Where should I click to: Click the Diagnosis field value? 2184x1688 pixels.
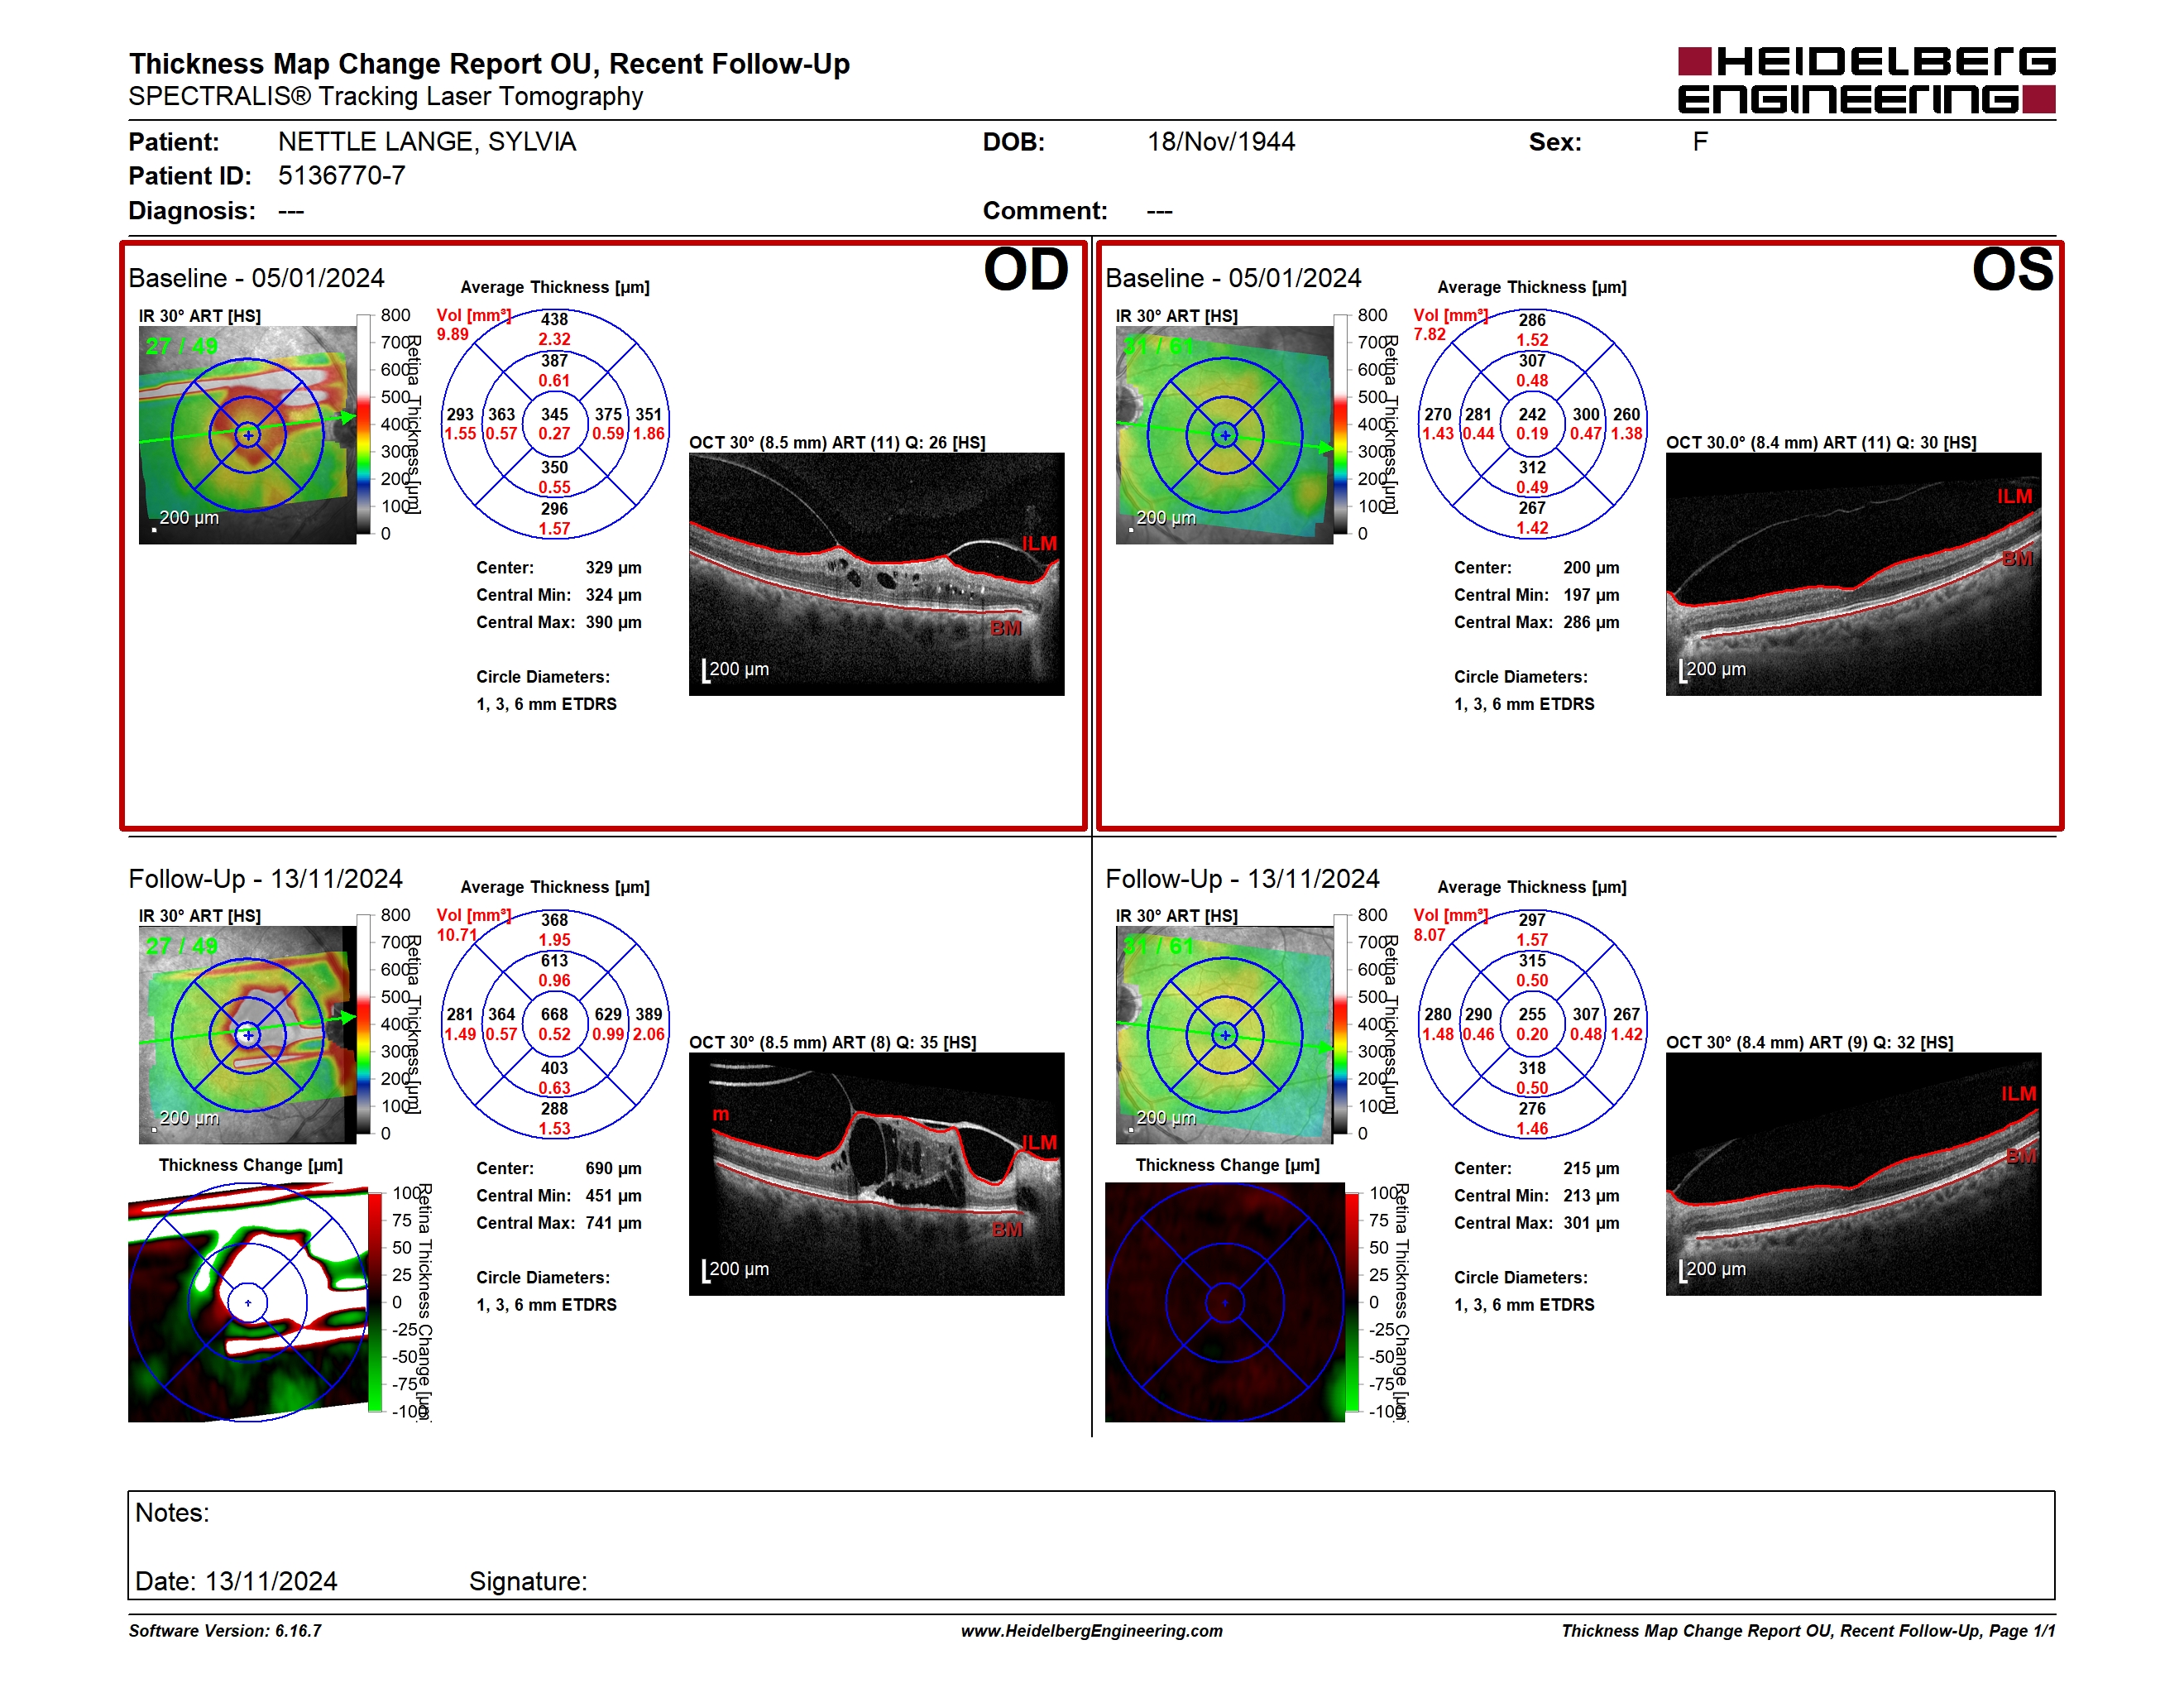click(x=291, y=211)
